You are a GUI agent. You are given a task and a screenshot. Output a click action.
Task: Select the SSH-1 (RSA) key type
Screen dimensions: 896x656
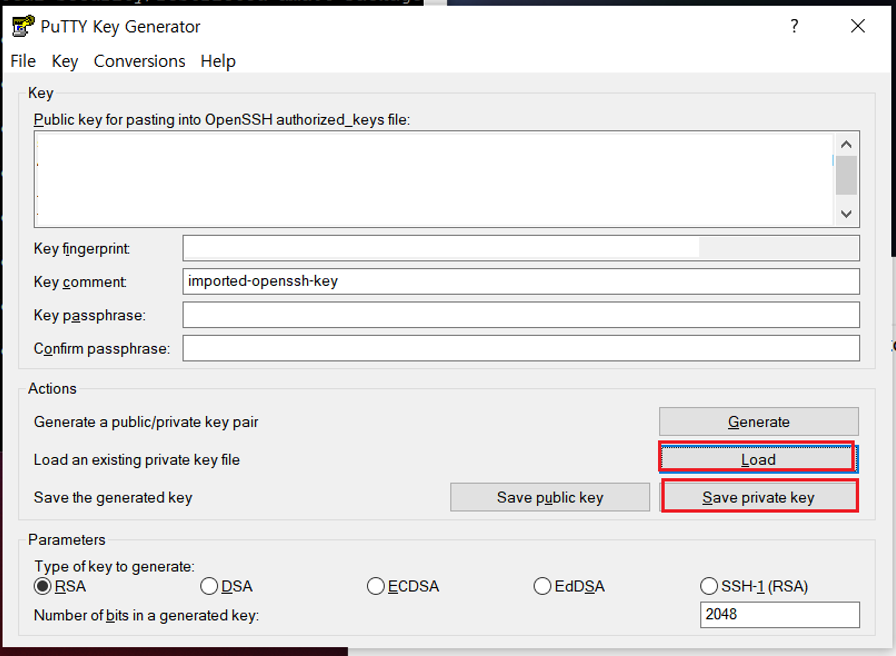(x=754, y=586)
